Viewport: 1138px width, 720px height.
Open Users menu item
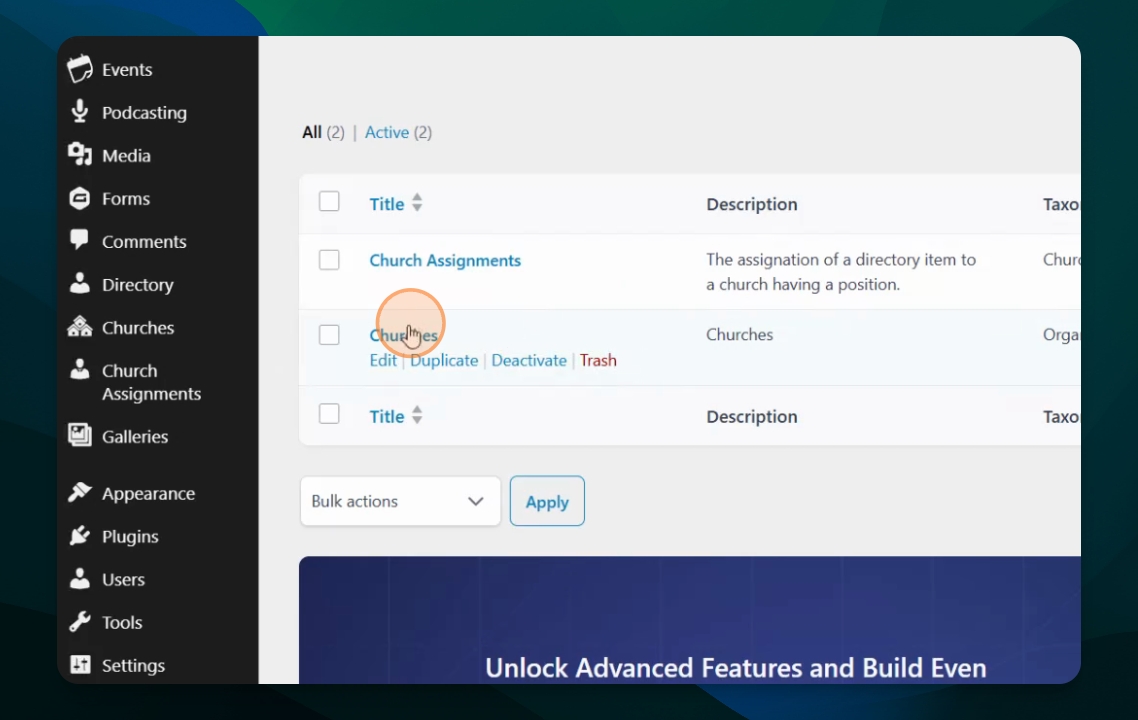point(123,580)
